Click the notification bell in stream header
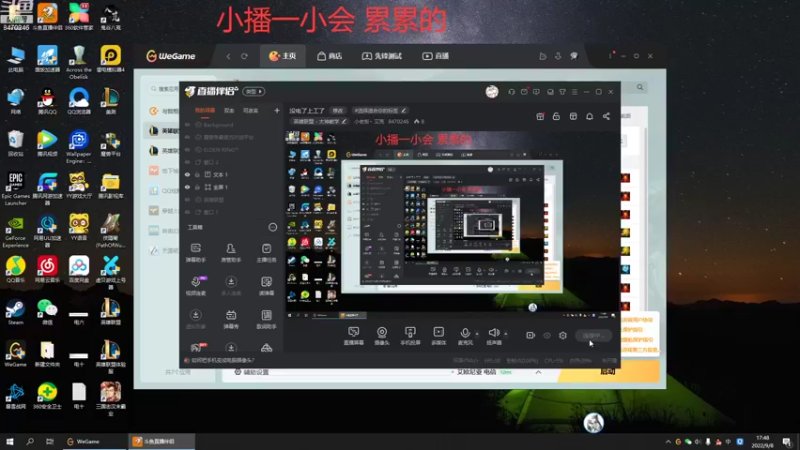 pyautogui.click(x=589, y=116)
